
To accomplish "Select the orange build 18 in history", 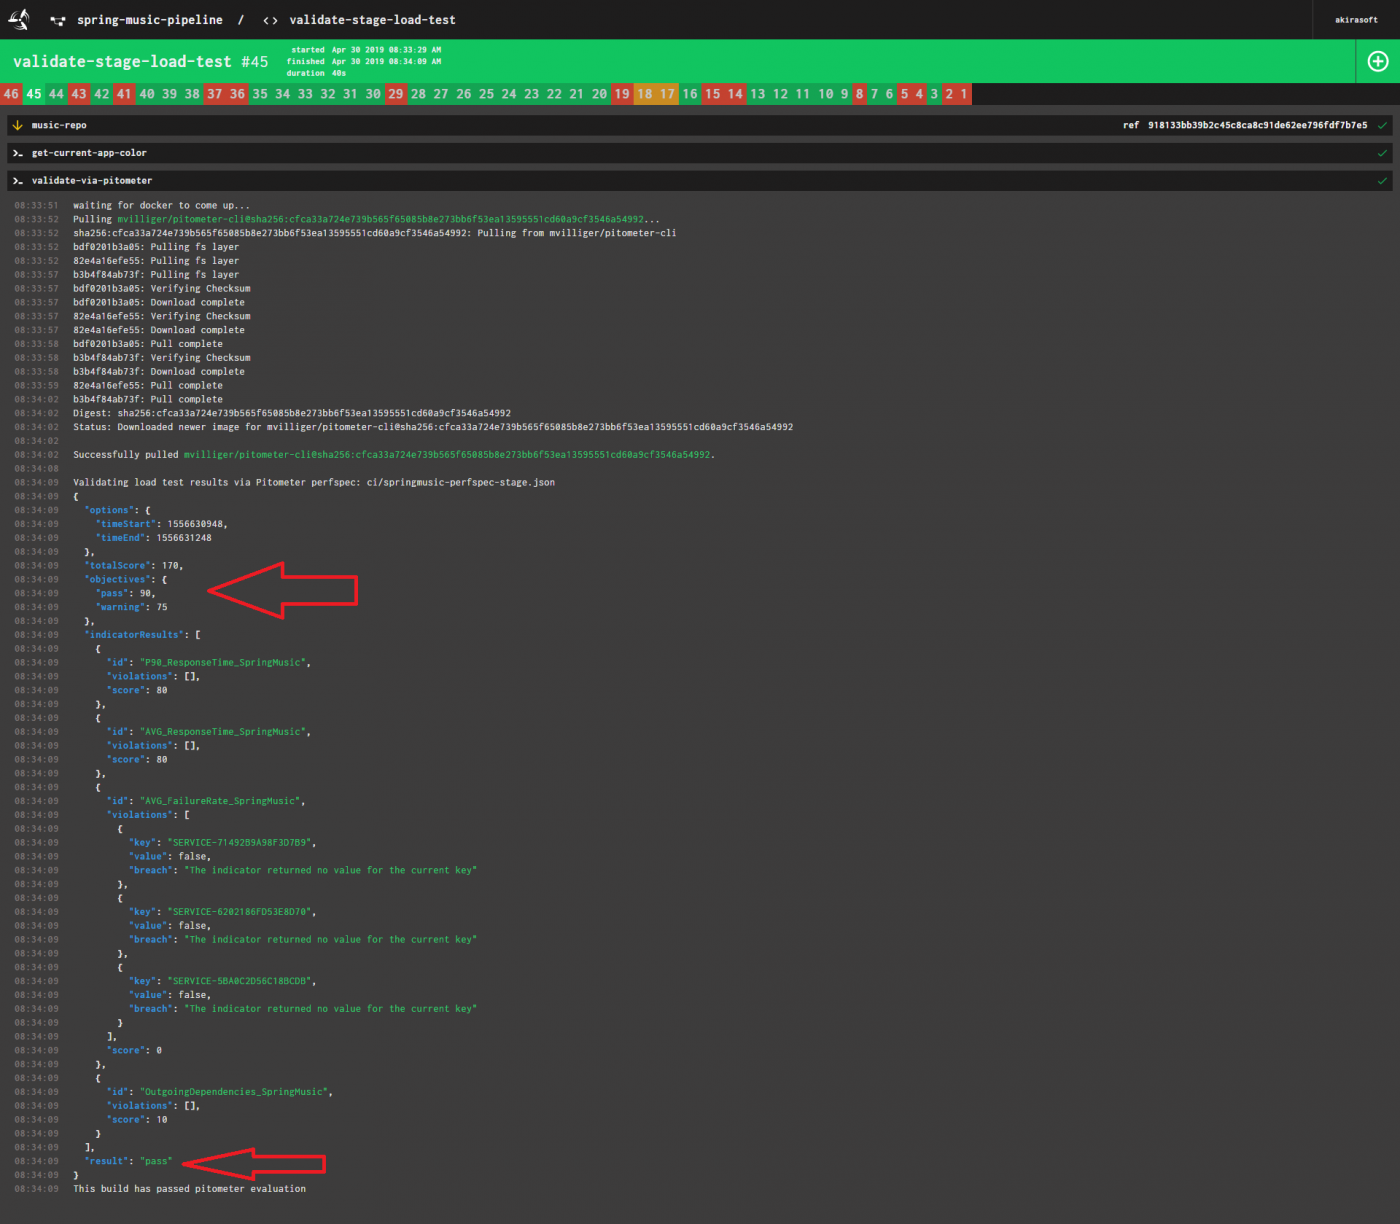I will (645, 93).
